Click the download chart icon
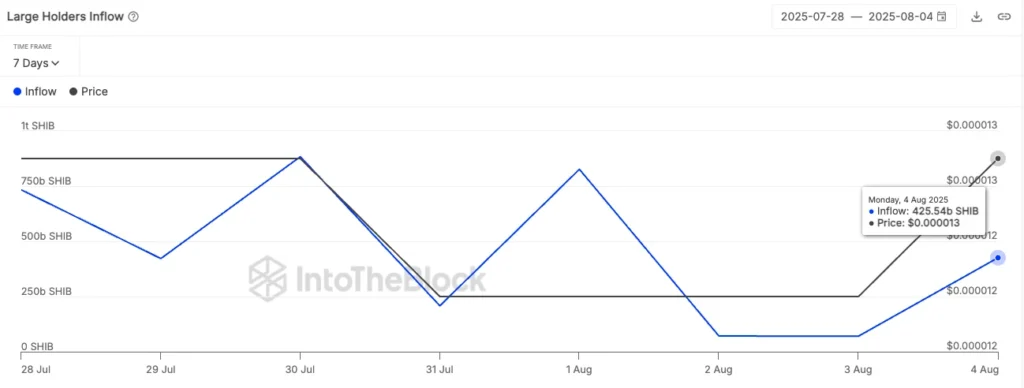The height and width of the screenshot is (388, 1024). pos(976,17)
